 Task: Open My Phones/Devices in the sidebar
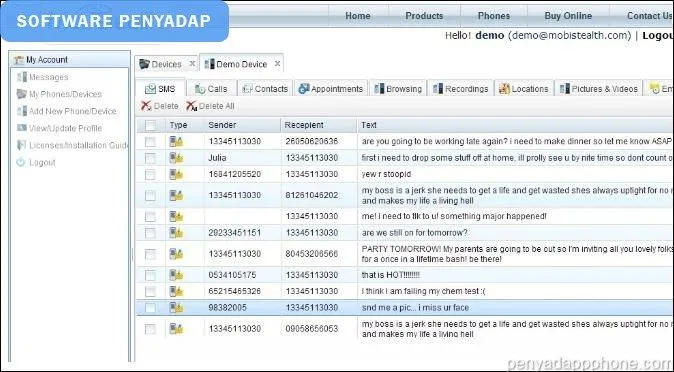pos(65,94)
